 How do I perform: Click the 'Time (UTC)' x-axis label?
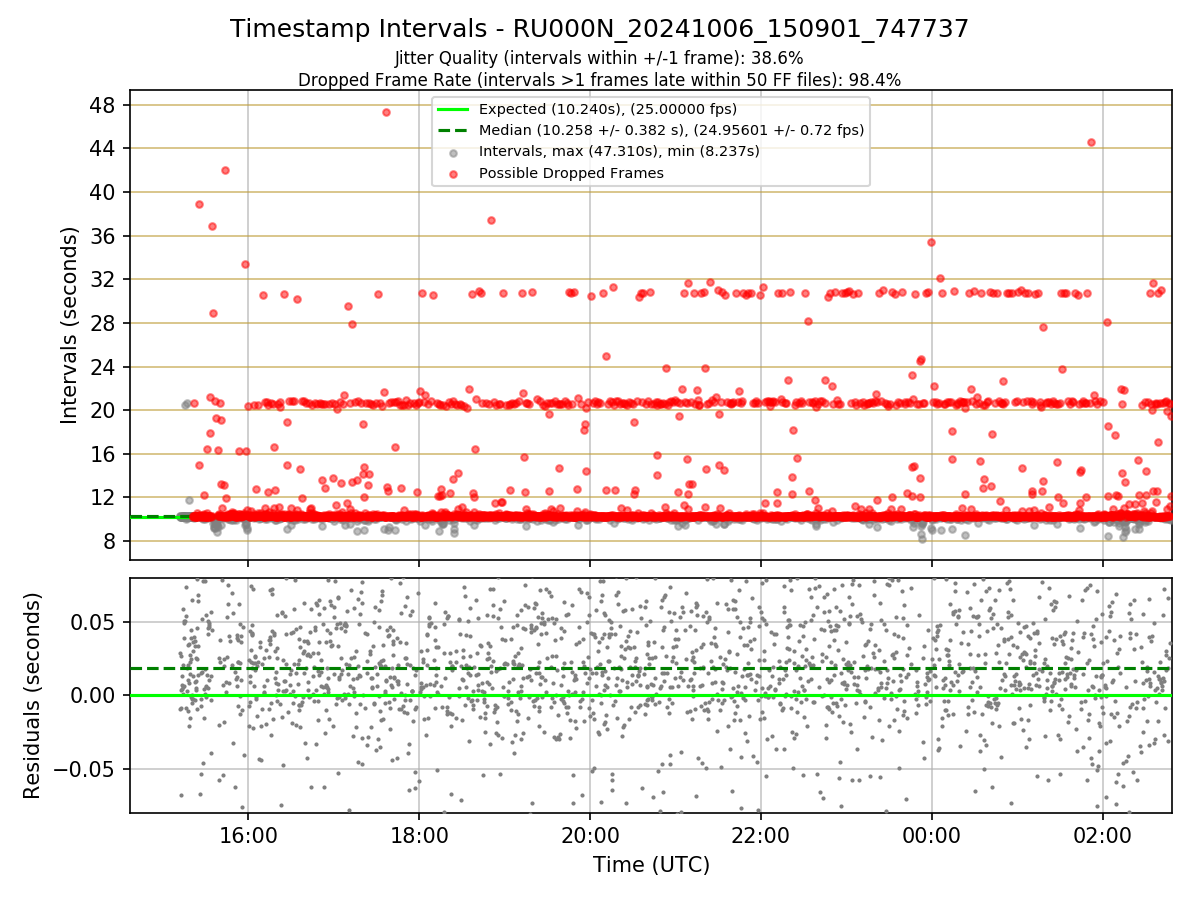point(651,864)
